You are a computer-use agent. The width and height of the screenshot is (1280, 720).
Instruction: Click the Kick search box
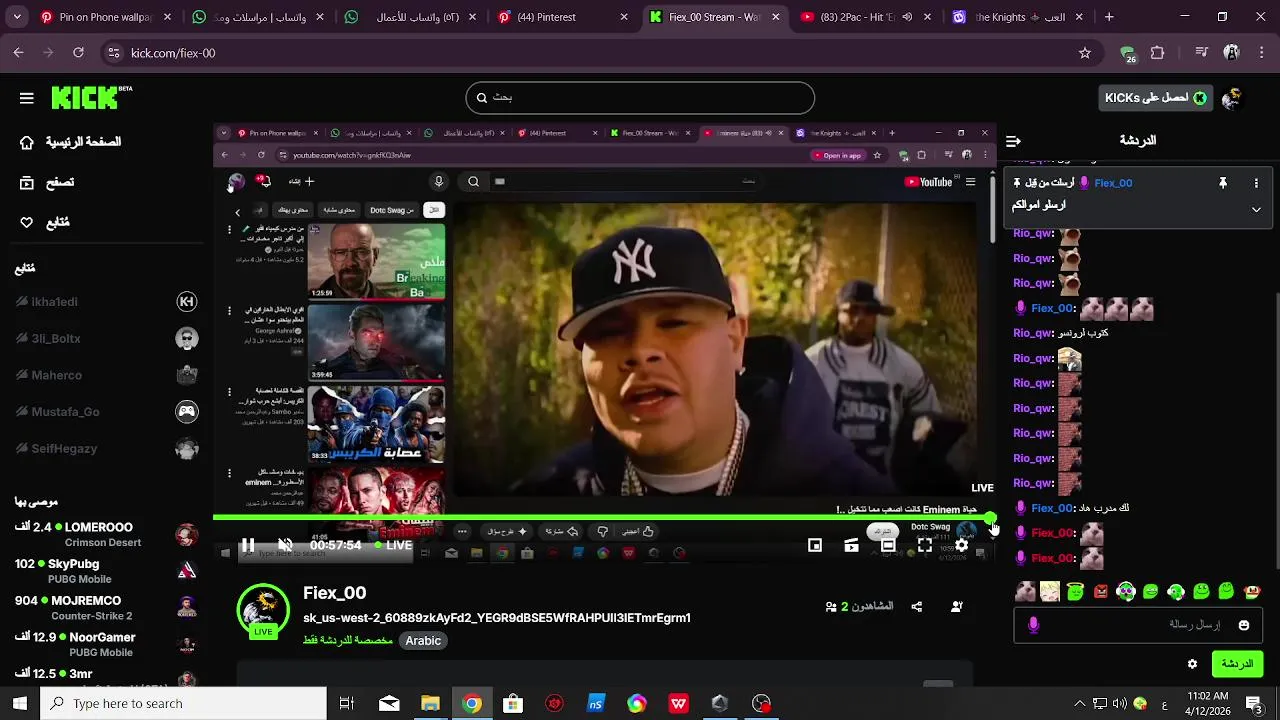[640, 97]
